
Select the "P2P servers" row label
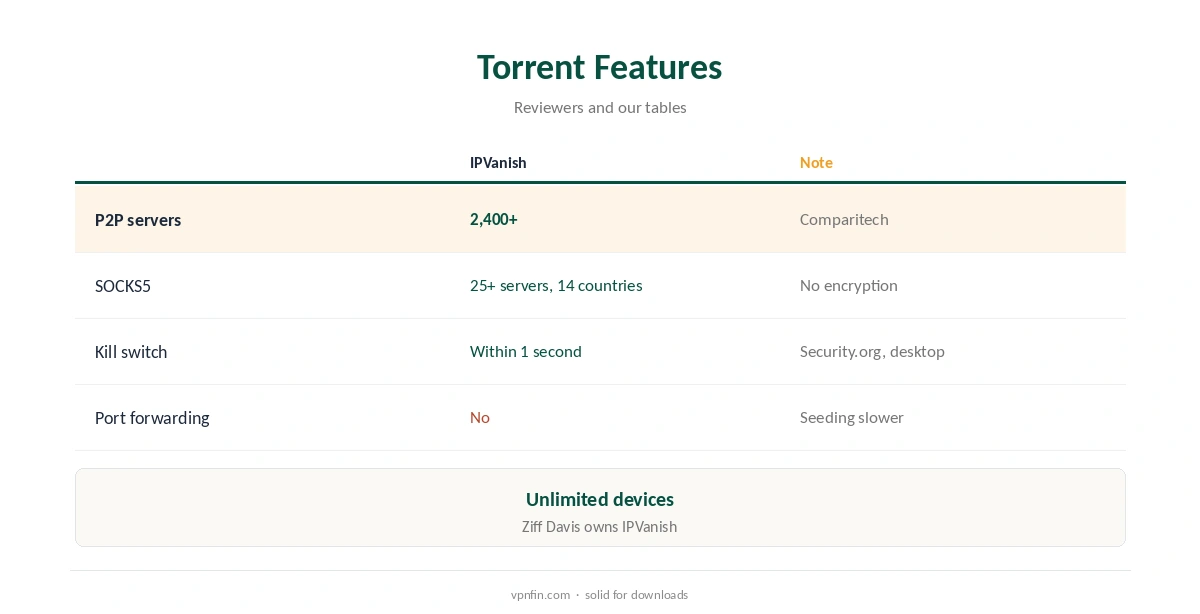point(138,220)
